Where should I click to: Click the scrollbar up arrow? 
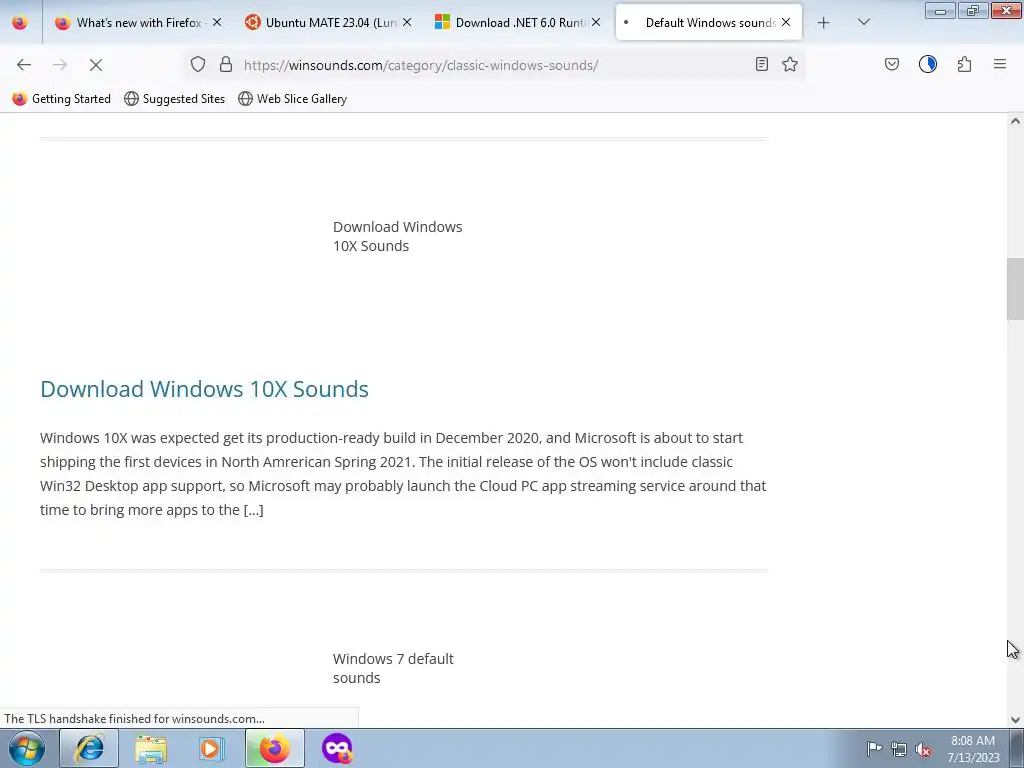click(x=1015, y=121)
